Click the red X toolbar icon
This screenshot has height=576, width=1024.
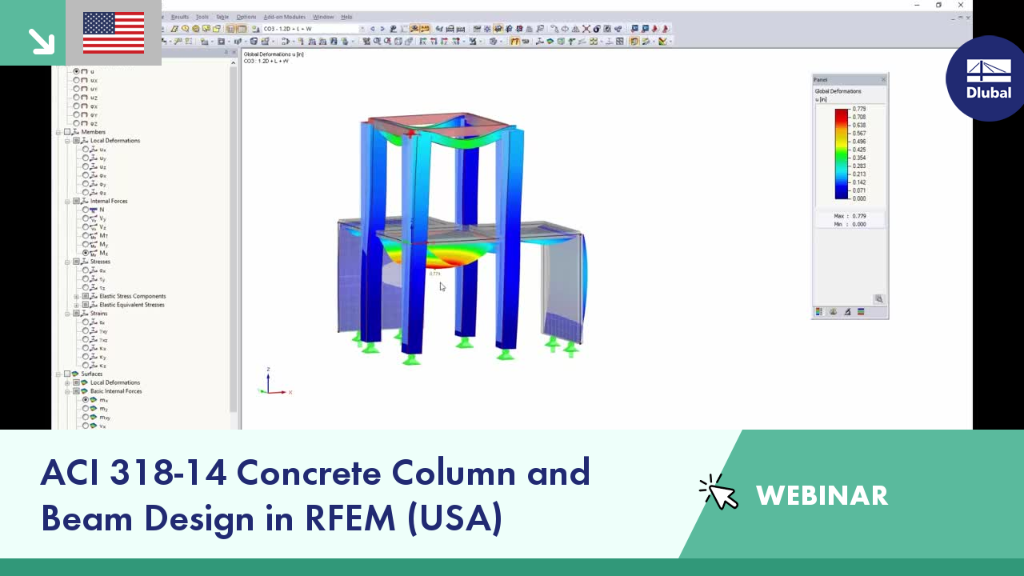tap(586, 29)
